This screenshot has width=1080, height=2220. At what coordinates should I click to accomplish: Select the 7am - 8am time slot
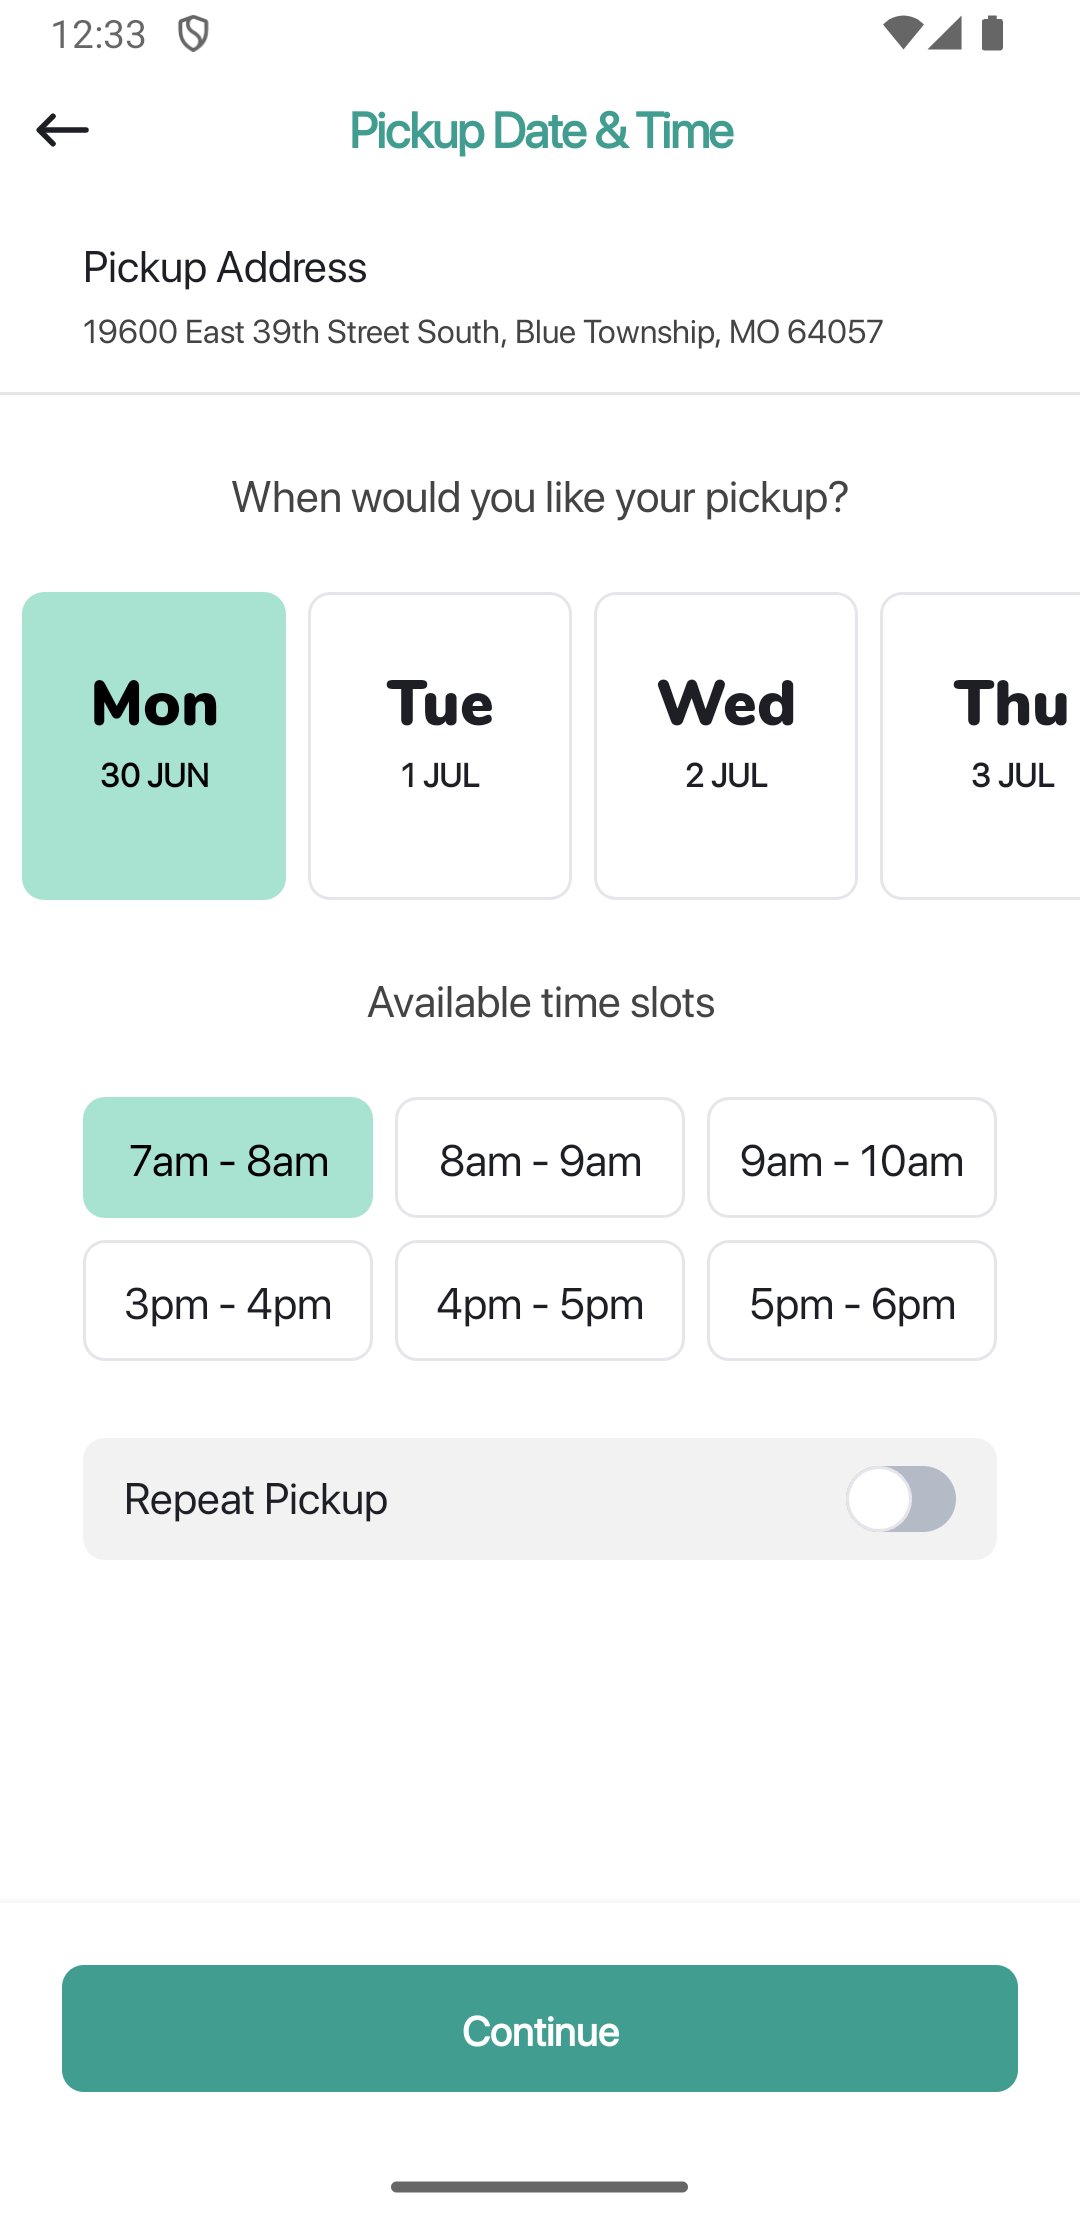pos(228,1158)
